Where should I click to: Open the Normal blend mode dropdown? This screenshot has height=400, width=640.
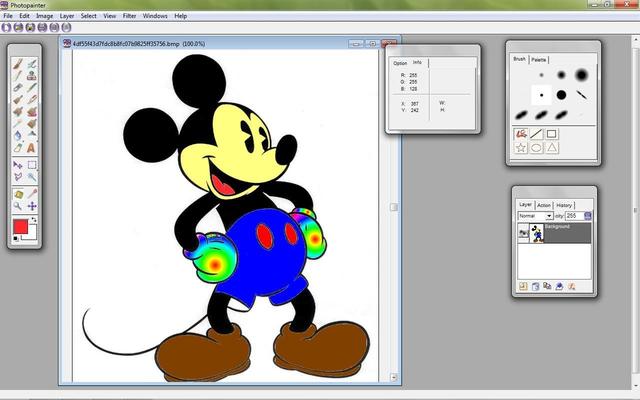point(549,216)
